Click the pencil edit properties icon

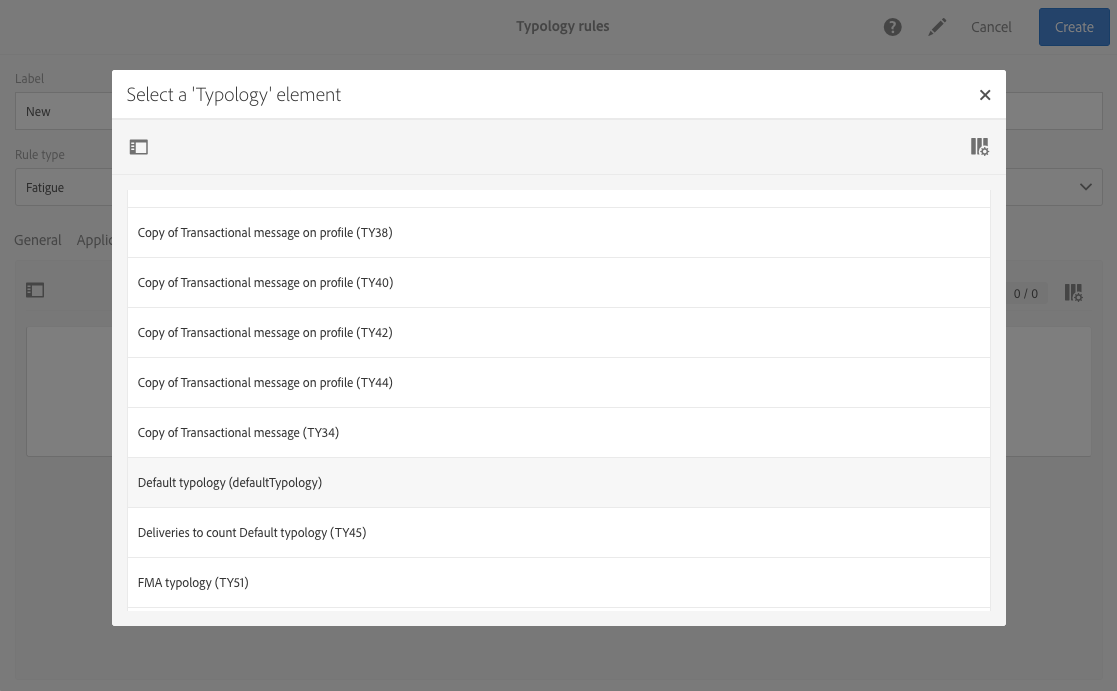(937, 27)
